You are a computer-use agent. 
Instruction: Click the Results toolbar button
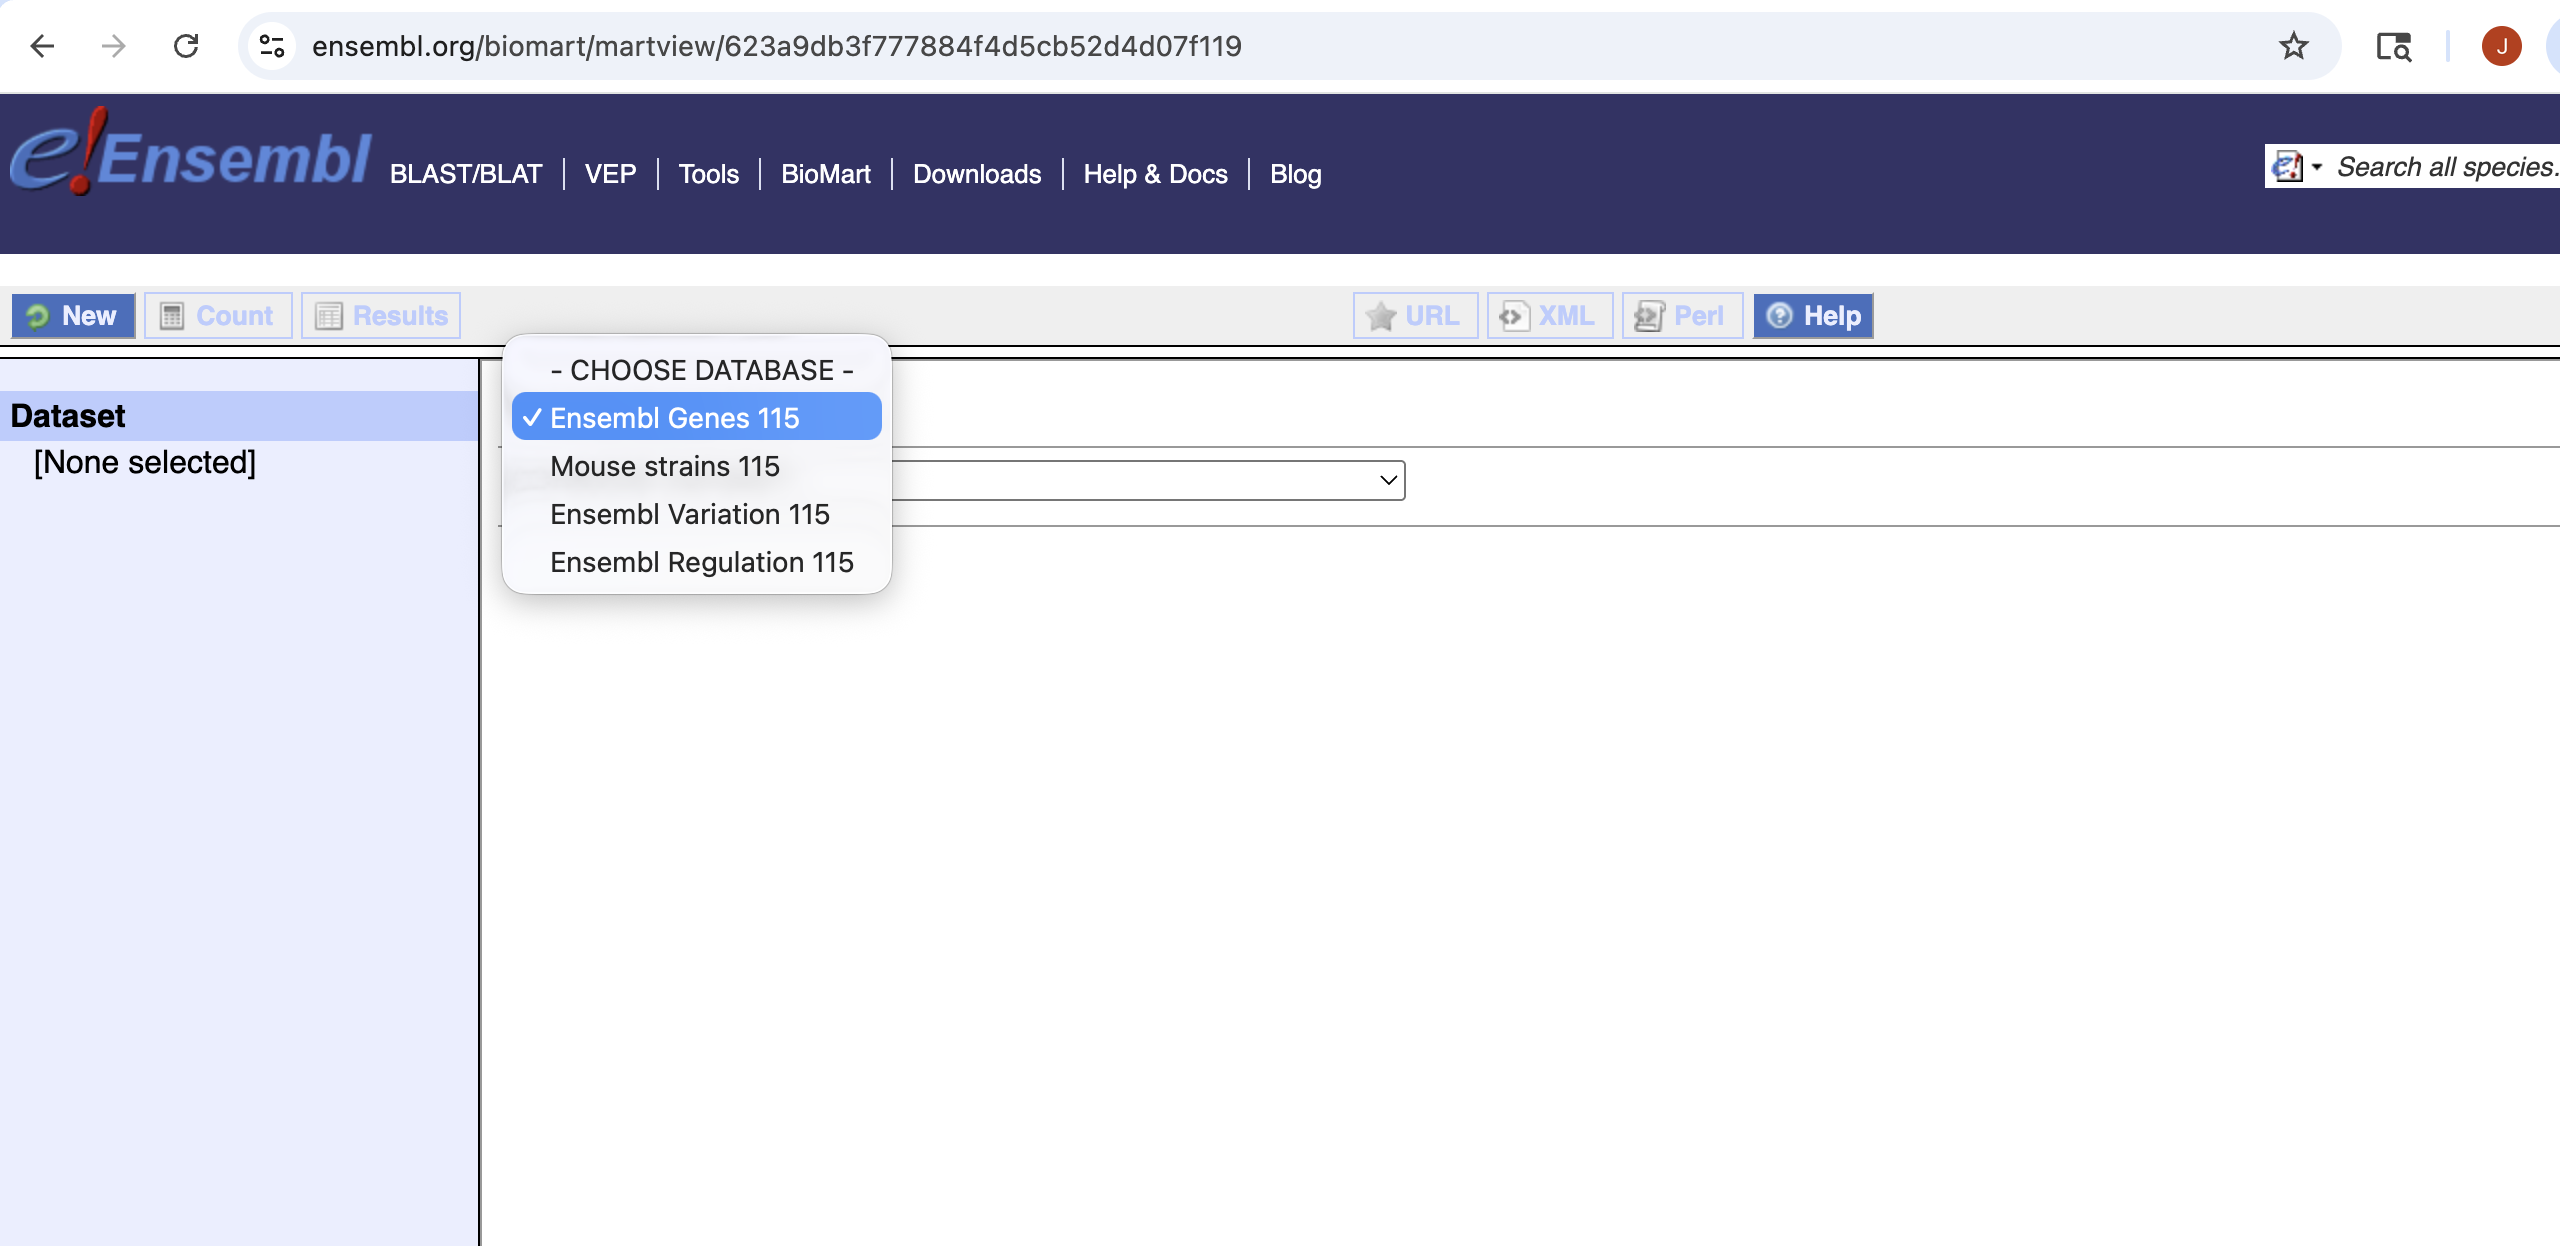[381, 316]
